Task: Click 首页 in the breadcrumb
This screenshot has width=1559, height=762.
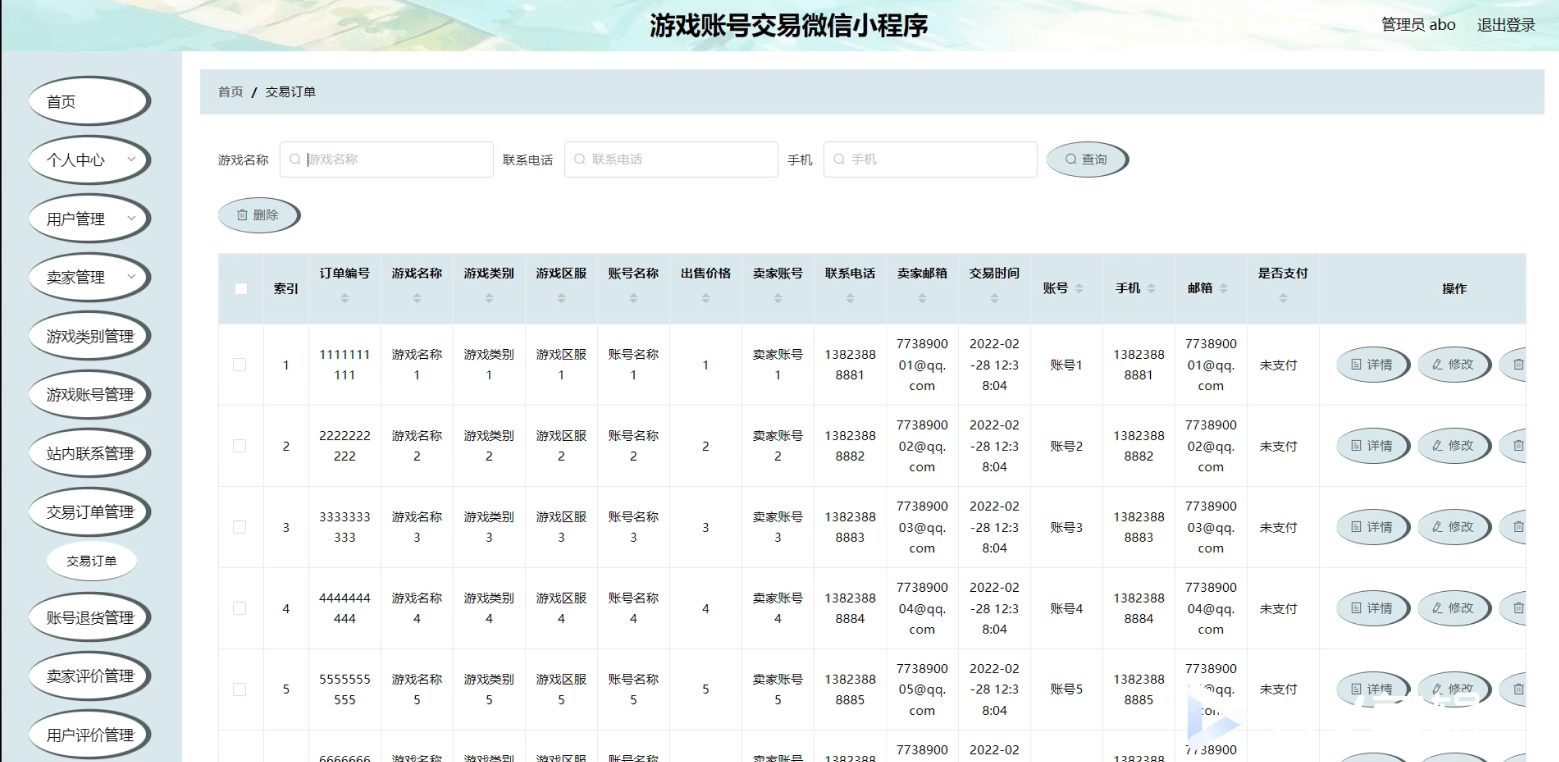Action: click(231, 92)
